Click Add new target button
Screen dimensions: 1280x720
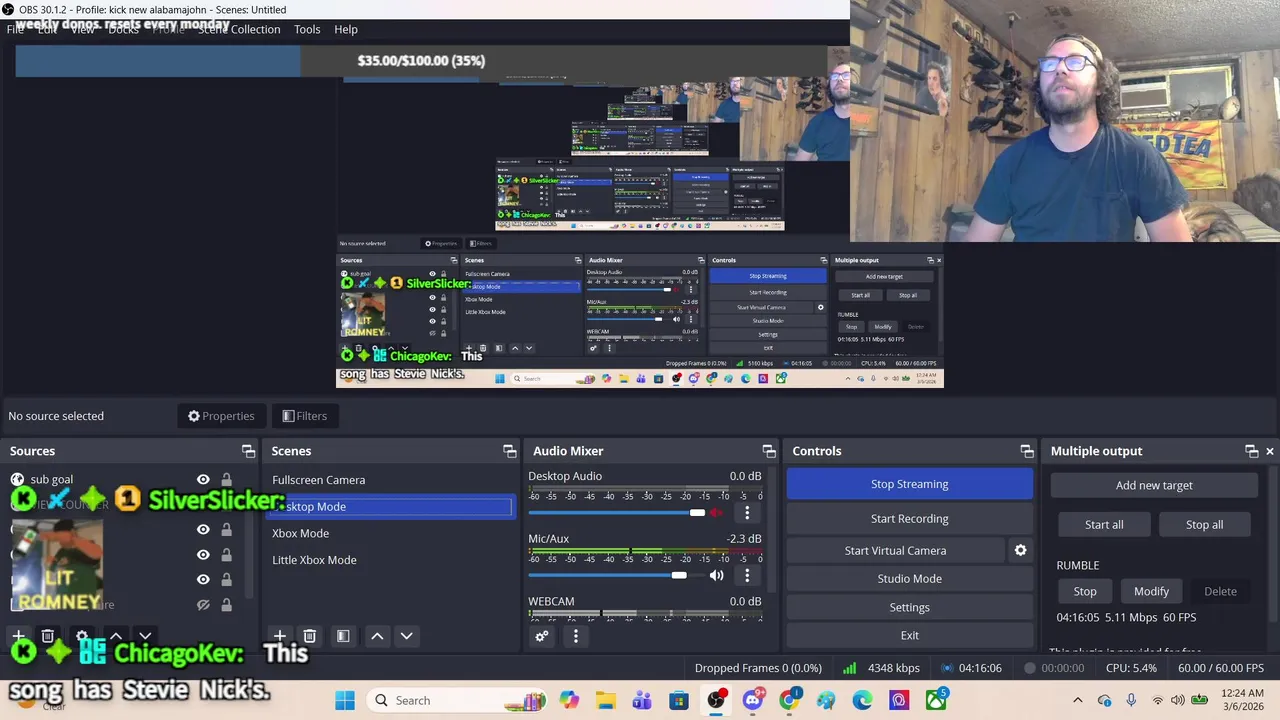click(x=1154, y=485)
